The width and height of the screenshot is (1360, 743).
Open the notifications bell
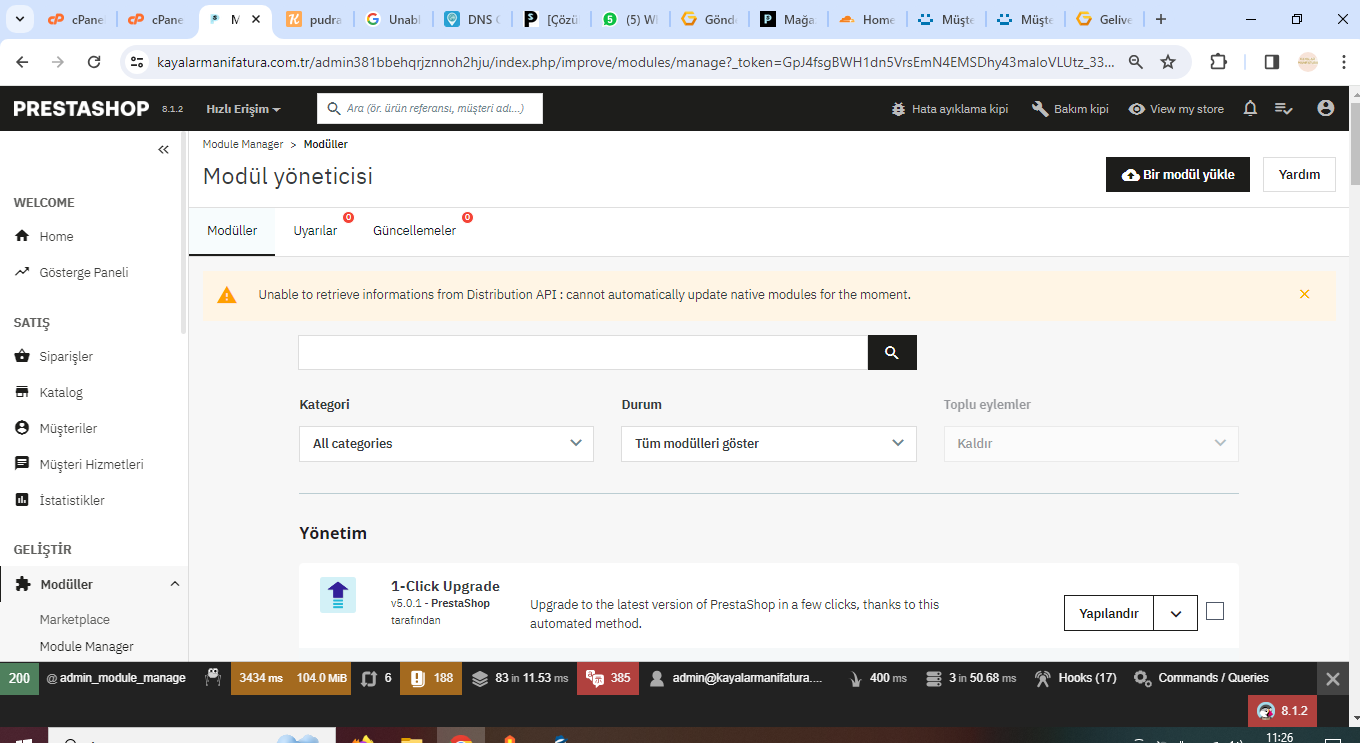pyautogui.click(x=1250, y=108)
